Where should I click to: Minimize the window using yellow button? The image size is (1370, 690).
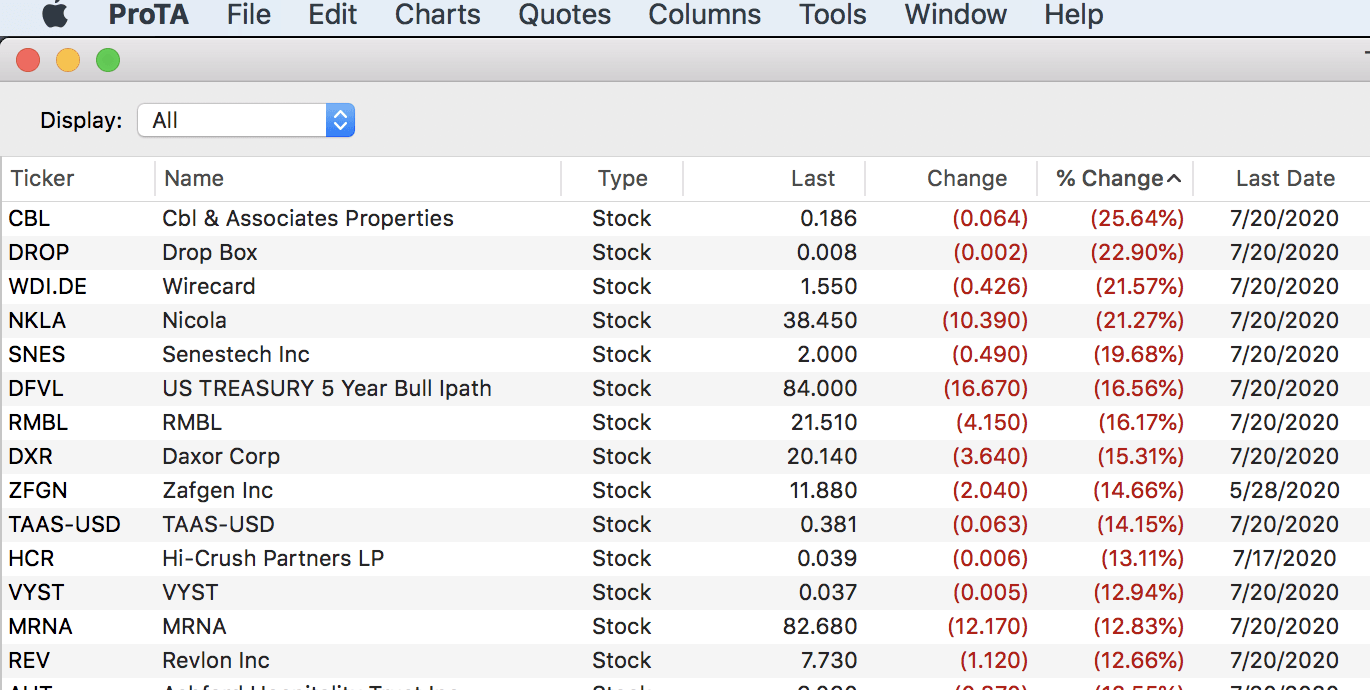point(68,61)
